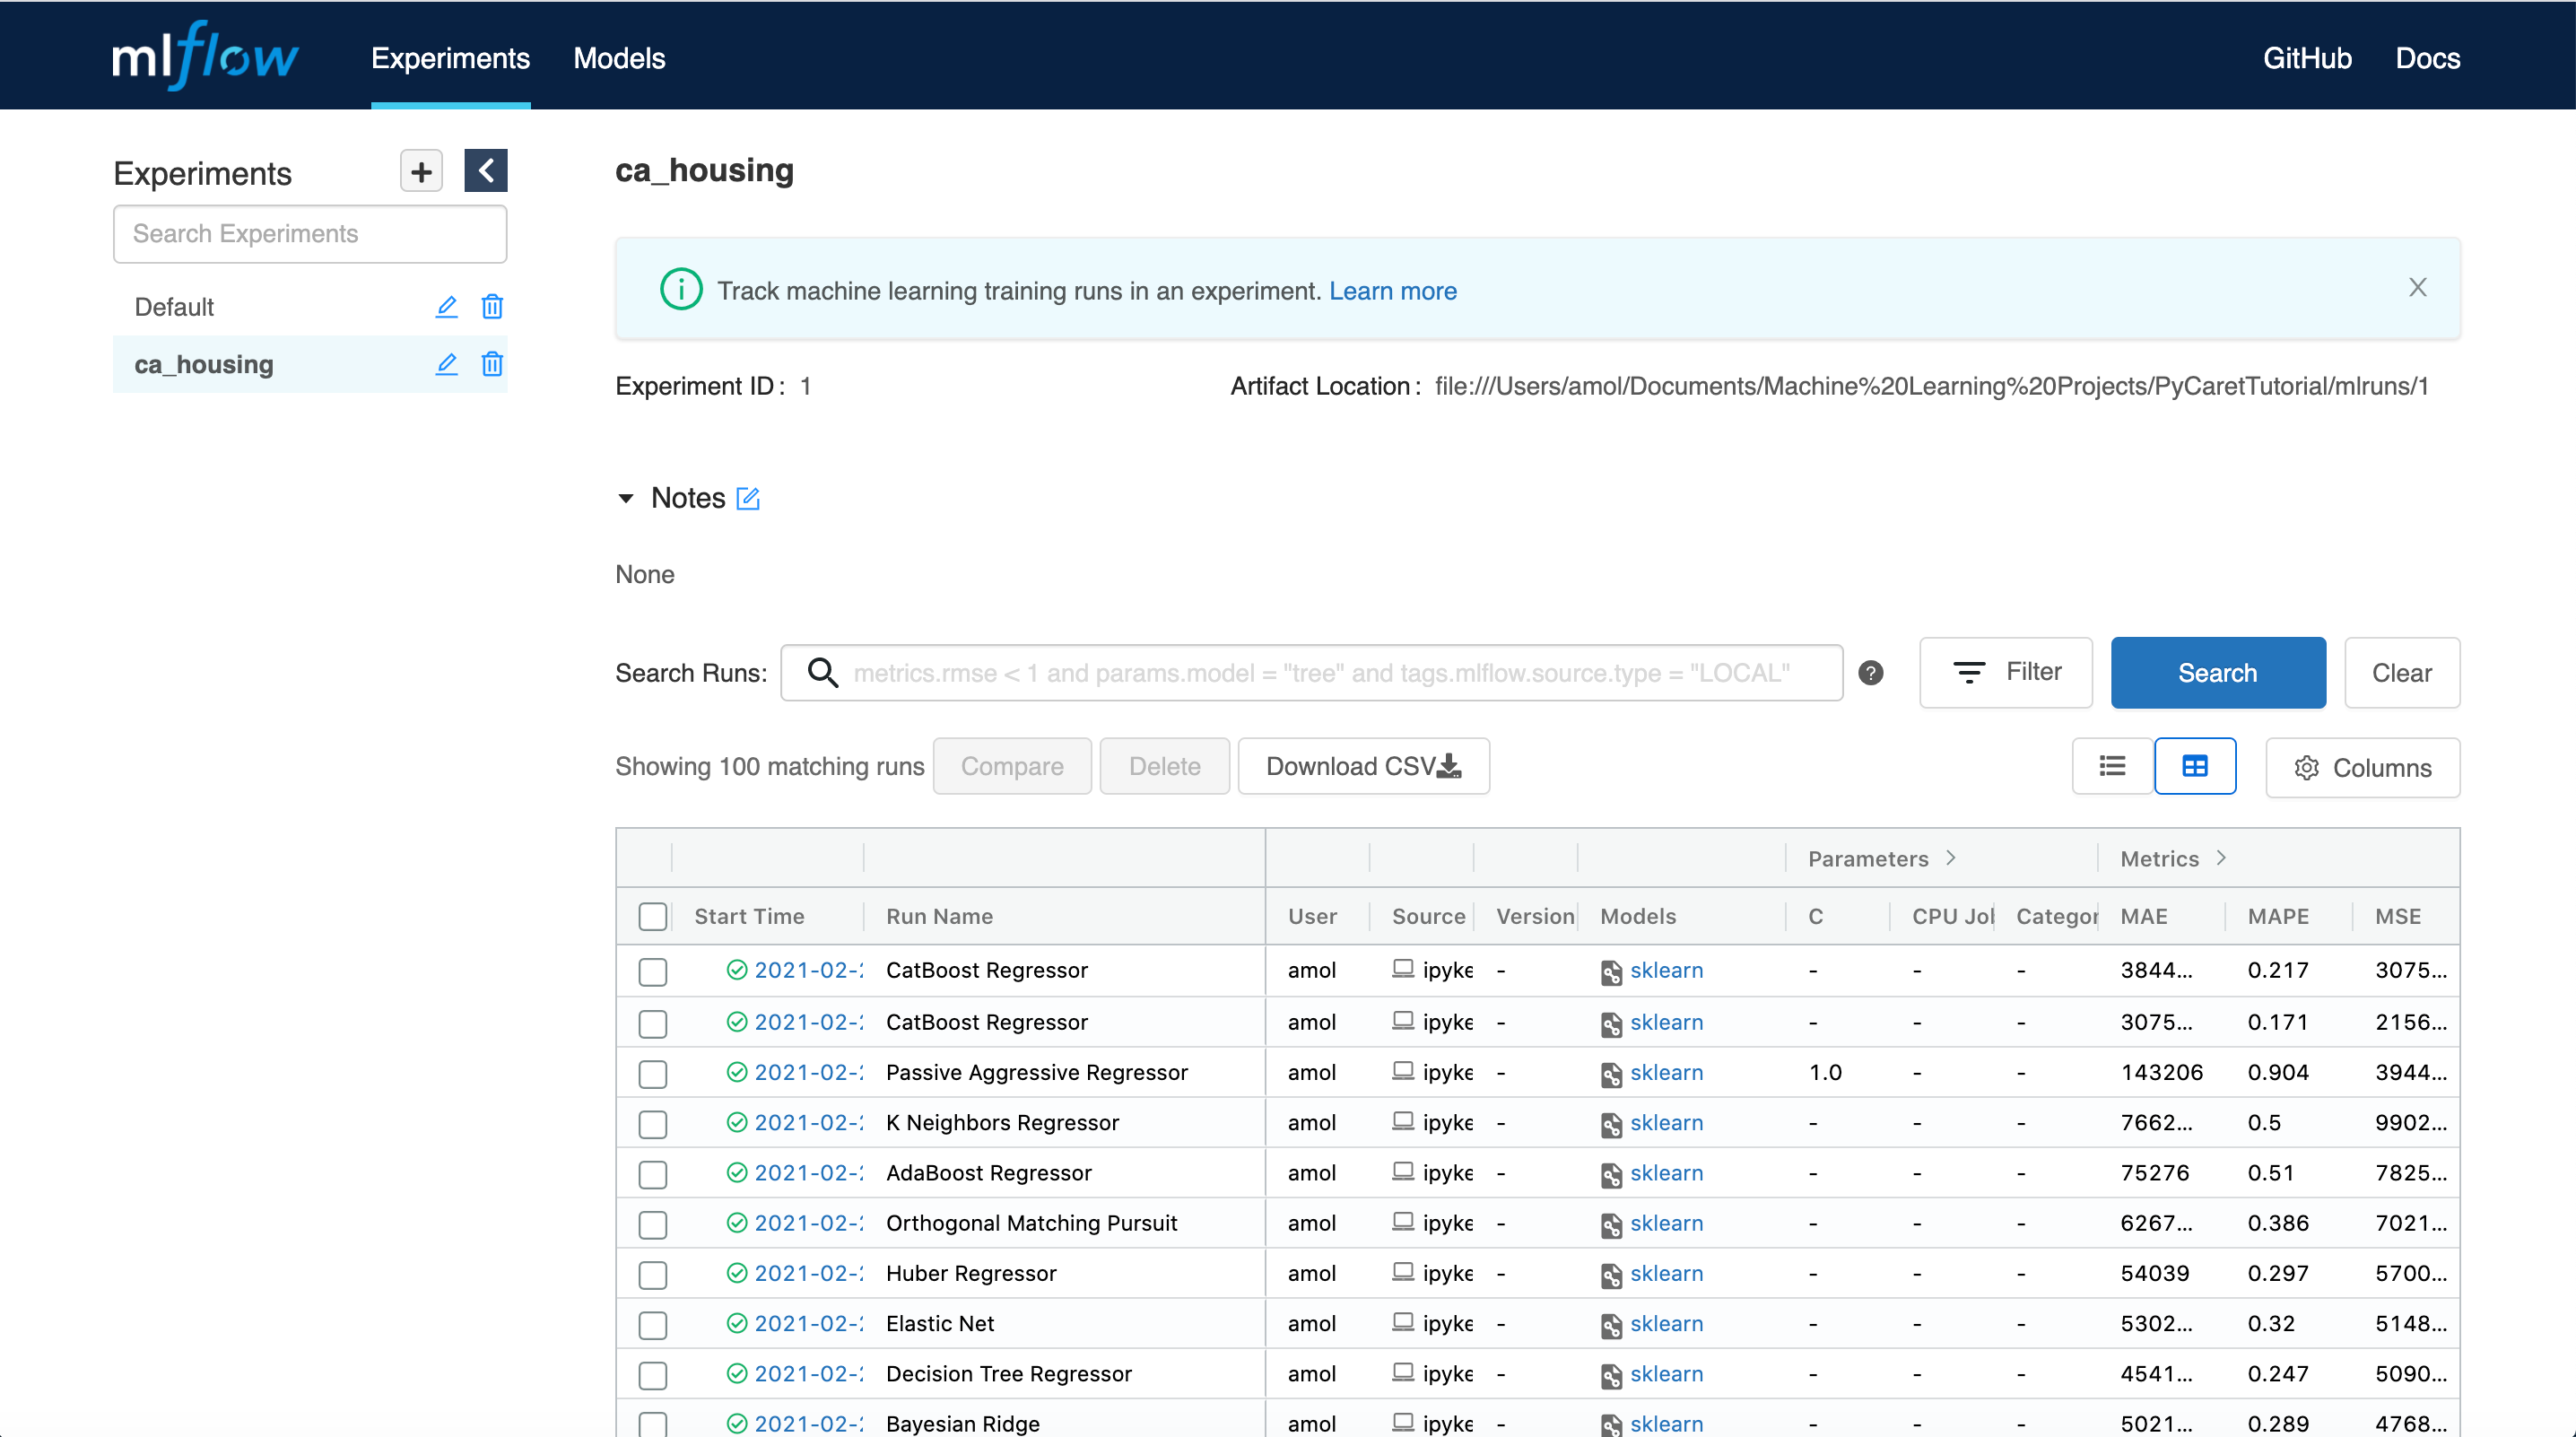Screen dimensions: 2576x1437
Task: Click the Compare button
Action: tap(1012, 766)
